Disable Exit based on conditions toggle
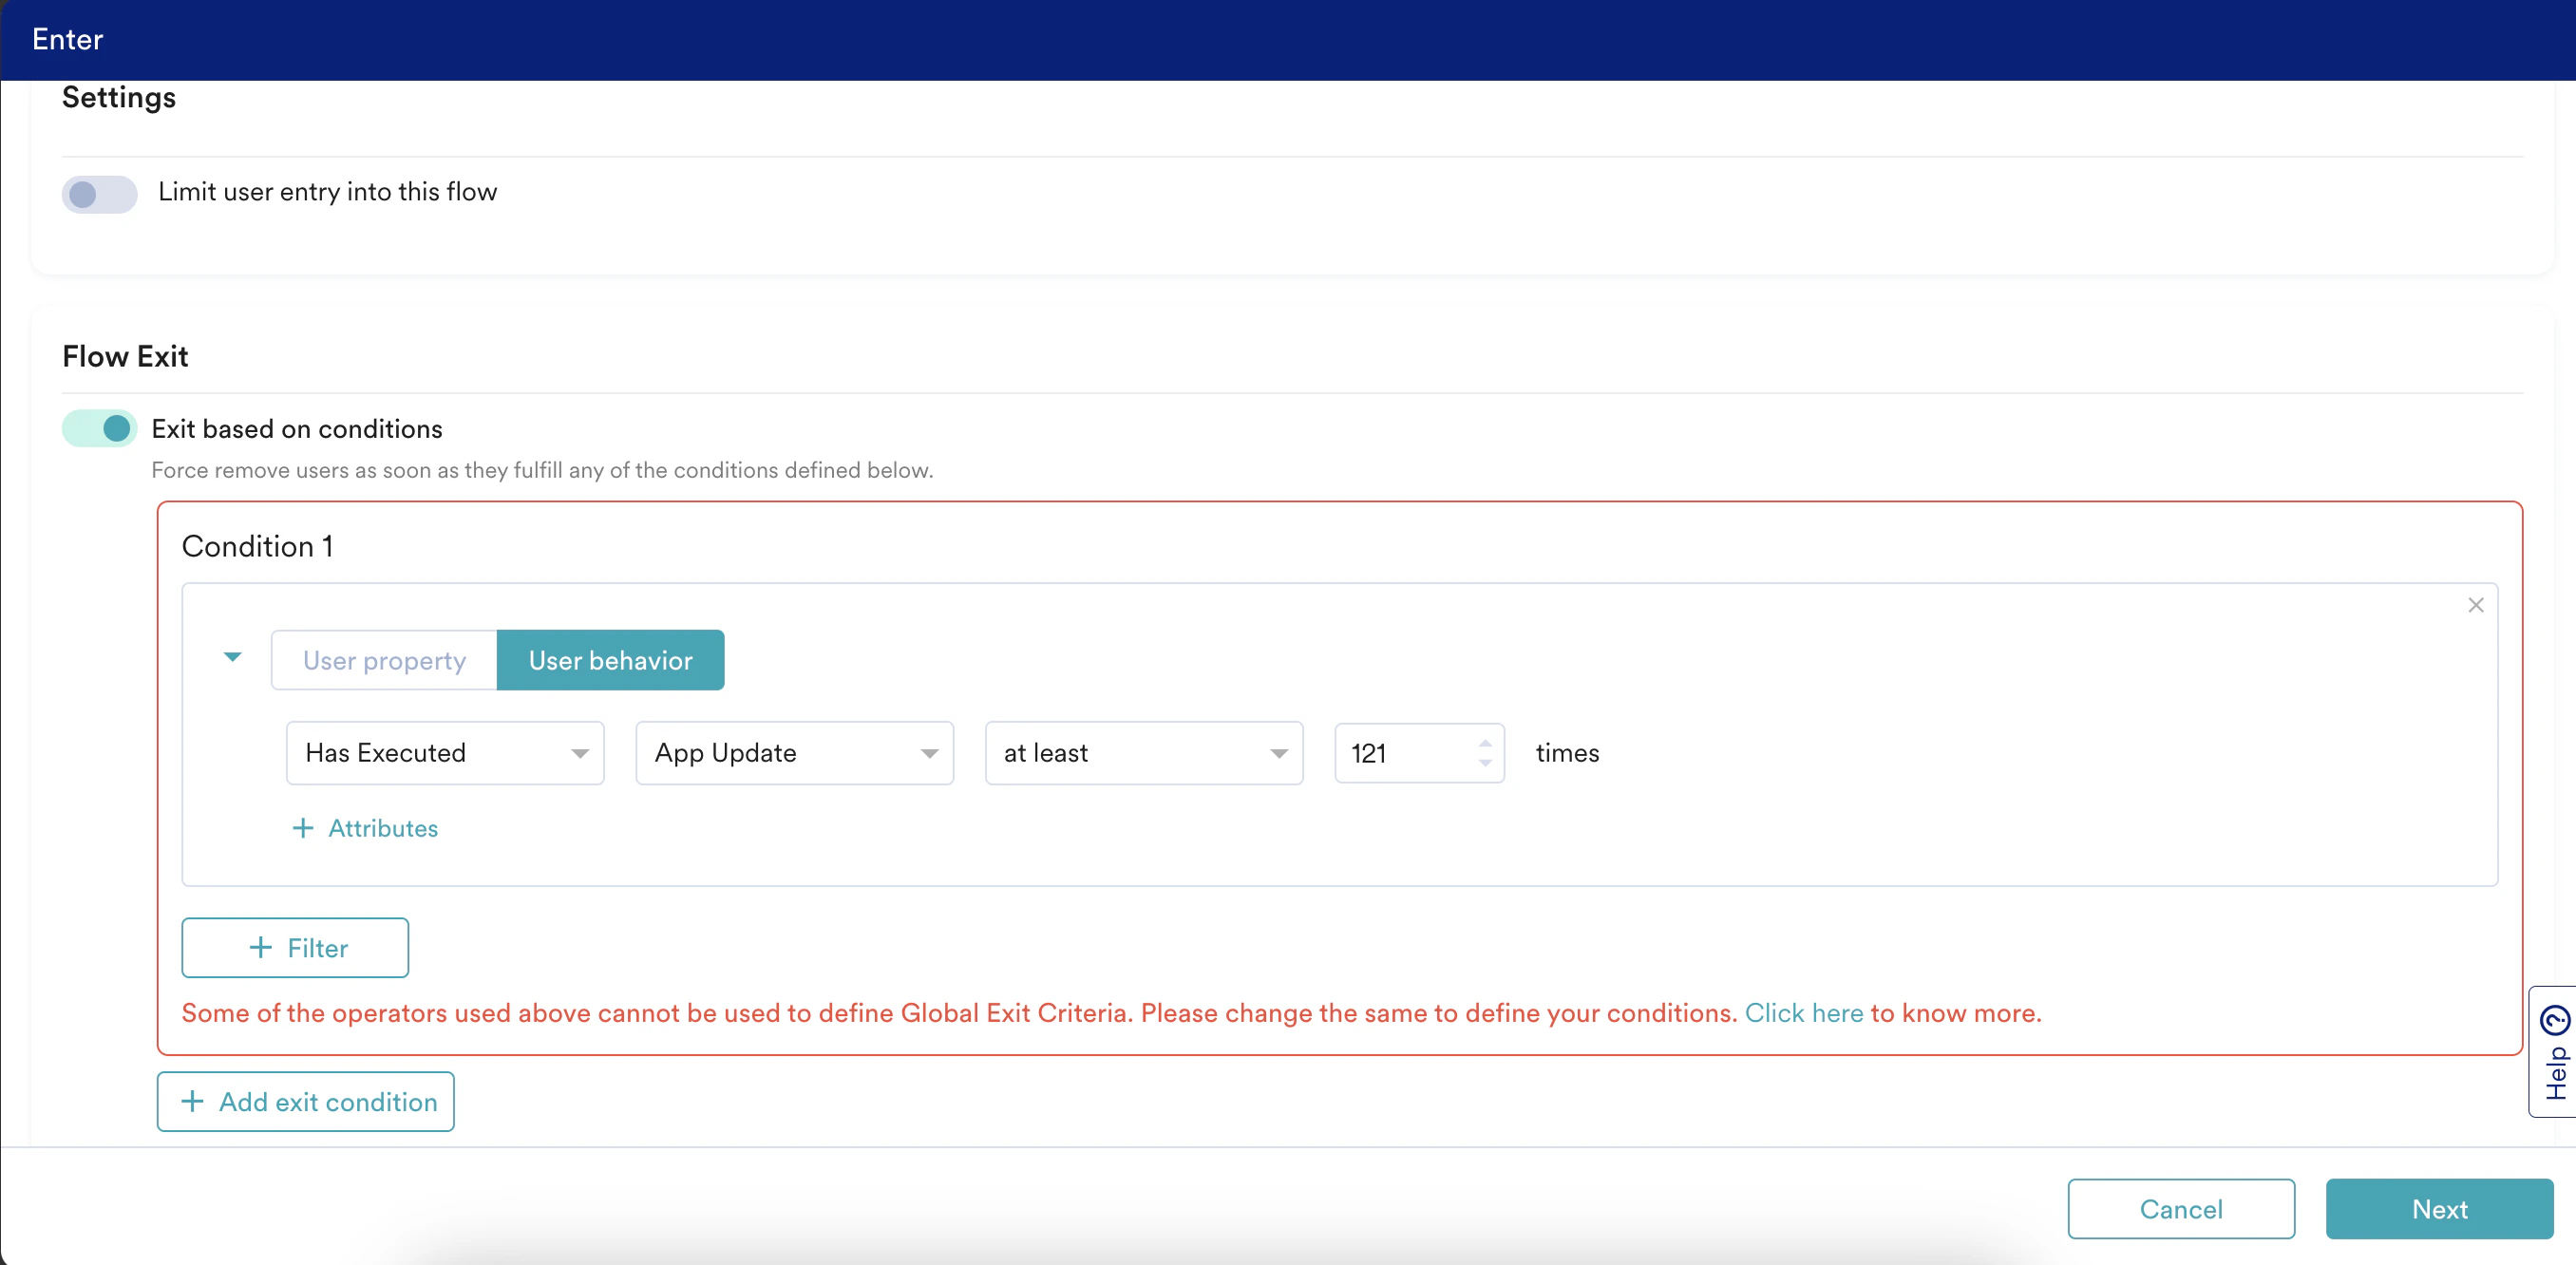 pos(99,429)
